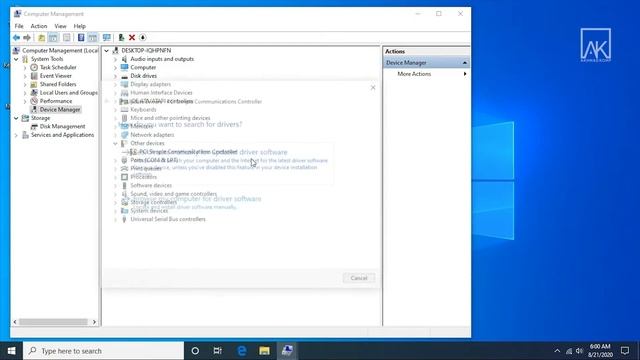
Task: Expand the Shared Folders node
Action: (25, 84)
